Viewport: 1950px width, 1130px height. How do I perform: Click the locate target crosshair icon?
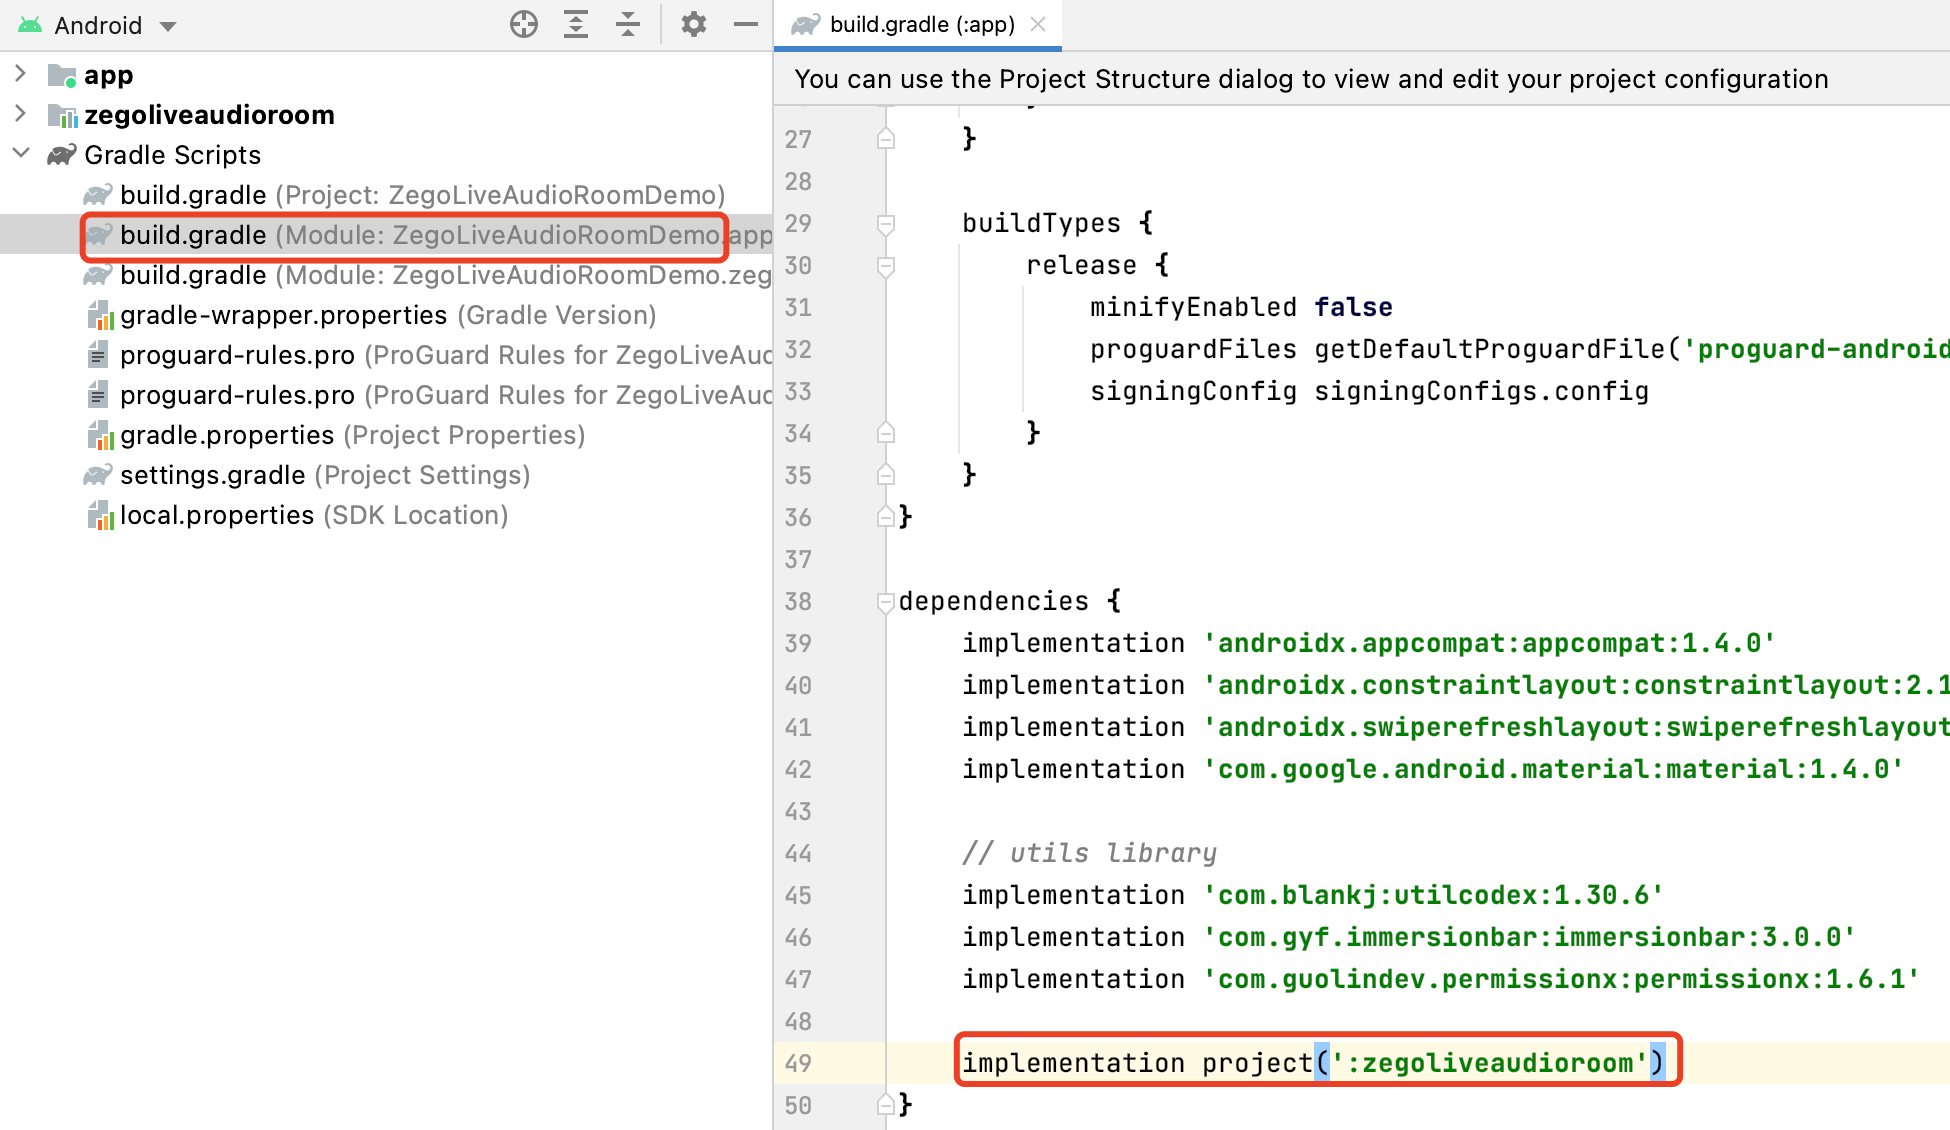click(524, 24)
